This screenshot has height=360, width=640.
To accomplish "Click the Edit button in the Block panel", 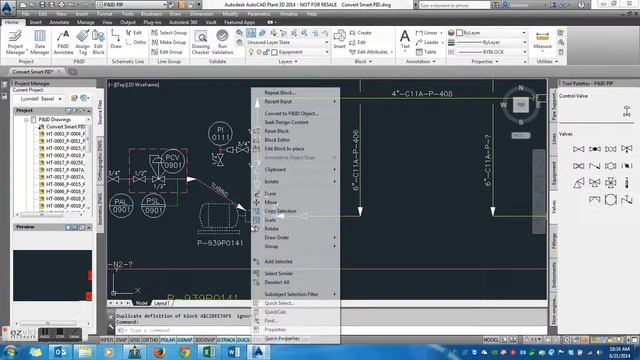I will click(358, 42).
